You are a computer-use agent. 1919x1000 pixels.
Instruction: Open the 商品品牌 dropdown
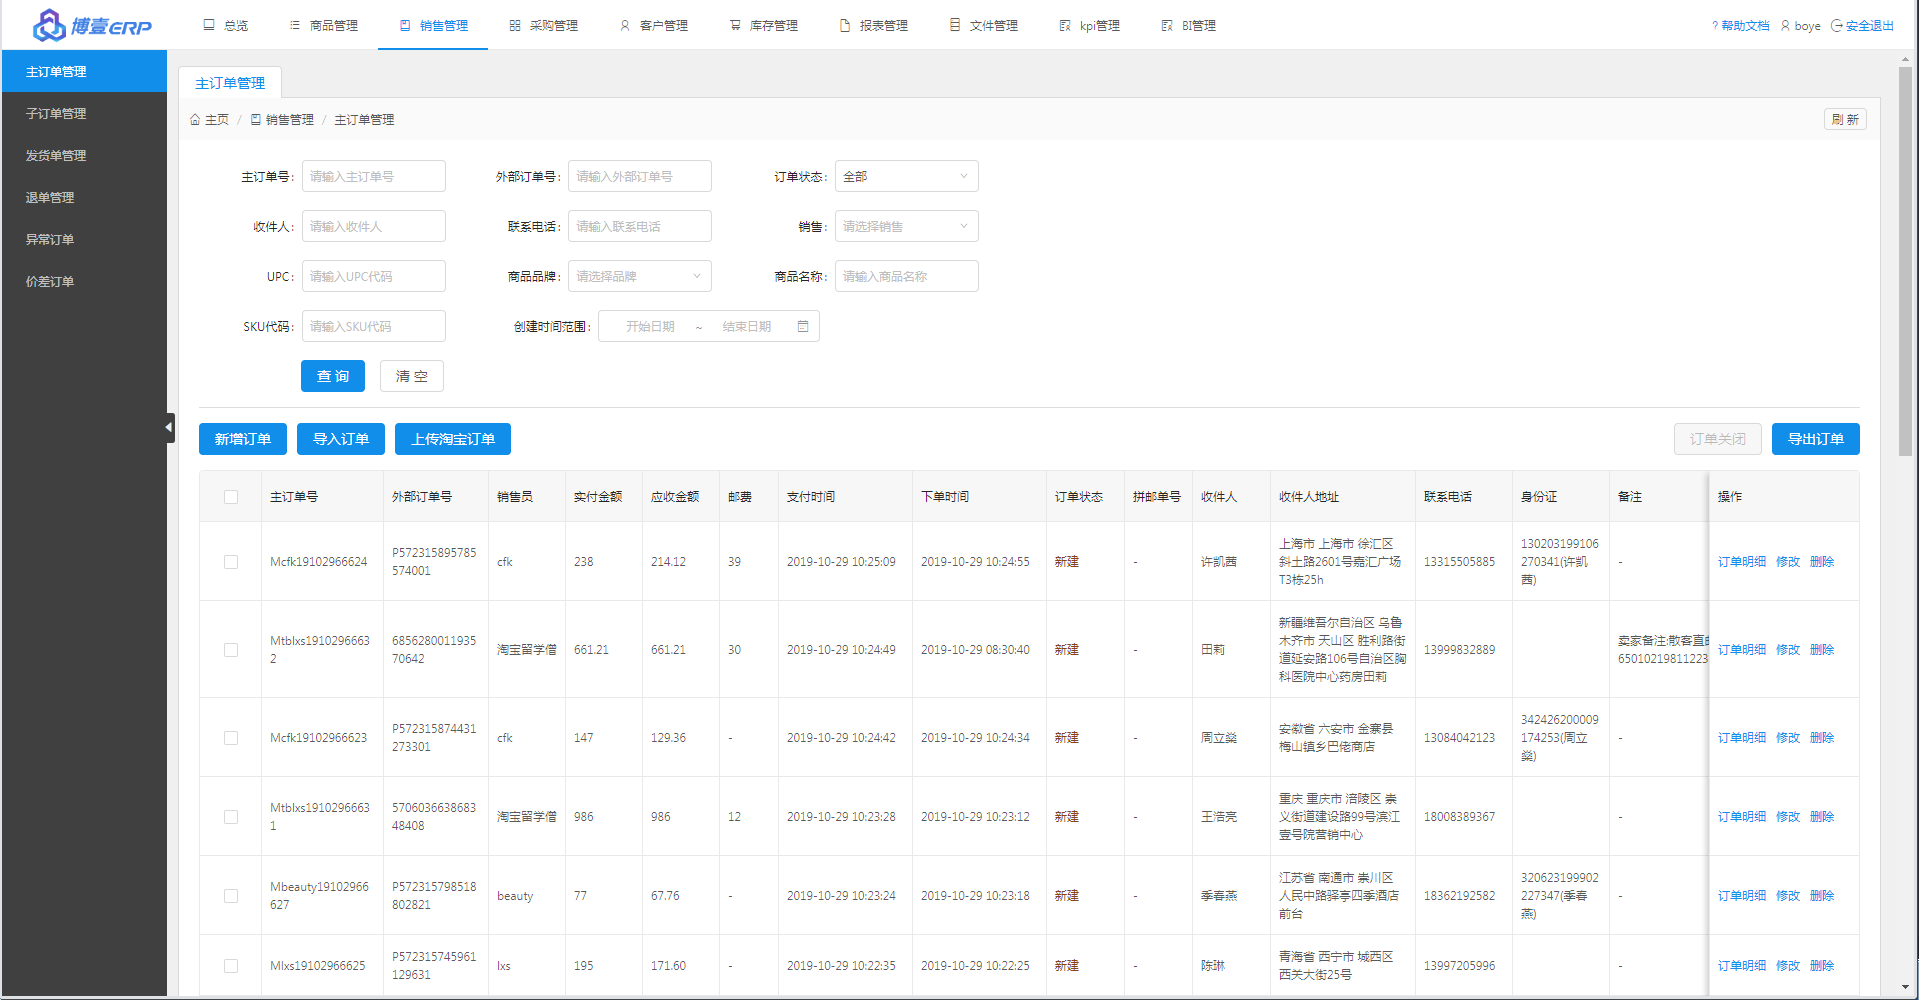[x=640, y=276]
